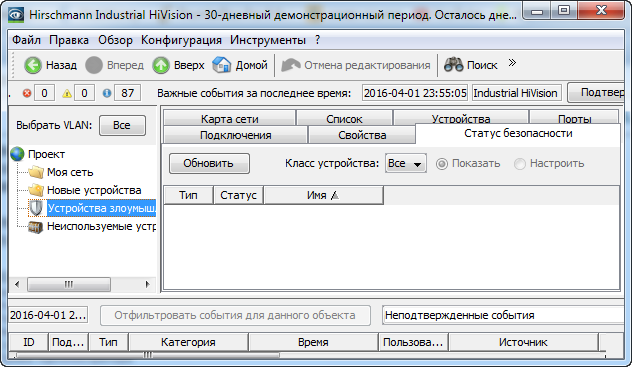The image size is (632, 367).
Task: Click the HiVision eye icon in title bar
Action: [16, 15]
